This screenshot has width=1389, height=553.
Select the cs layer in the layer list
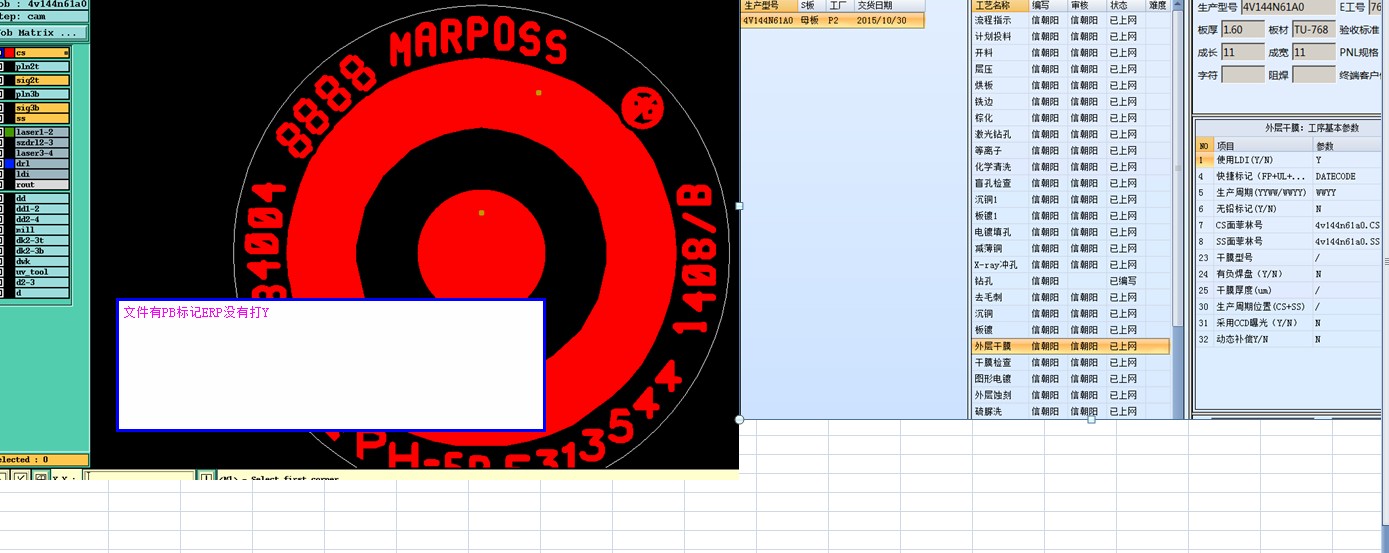coord(41,52)
